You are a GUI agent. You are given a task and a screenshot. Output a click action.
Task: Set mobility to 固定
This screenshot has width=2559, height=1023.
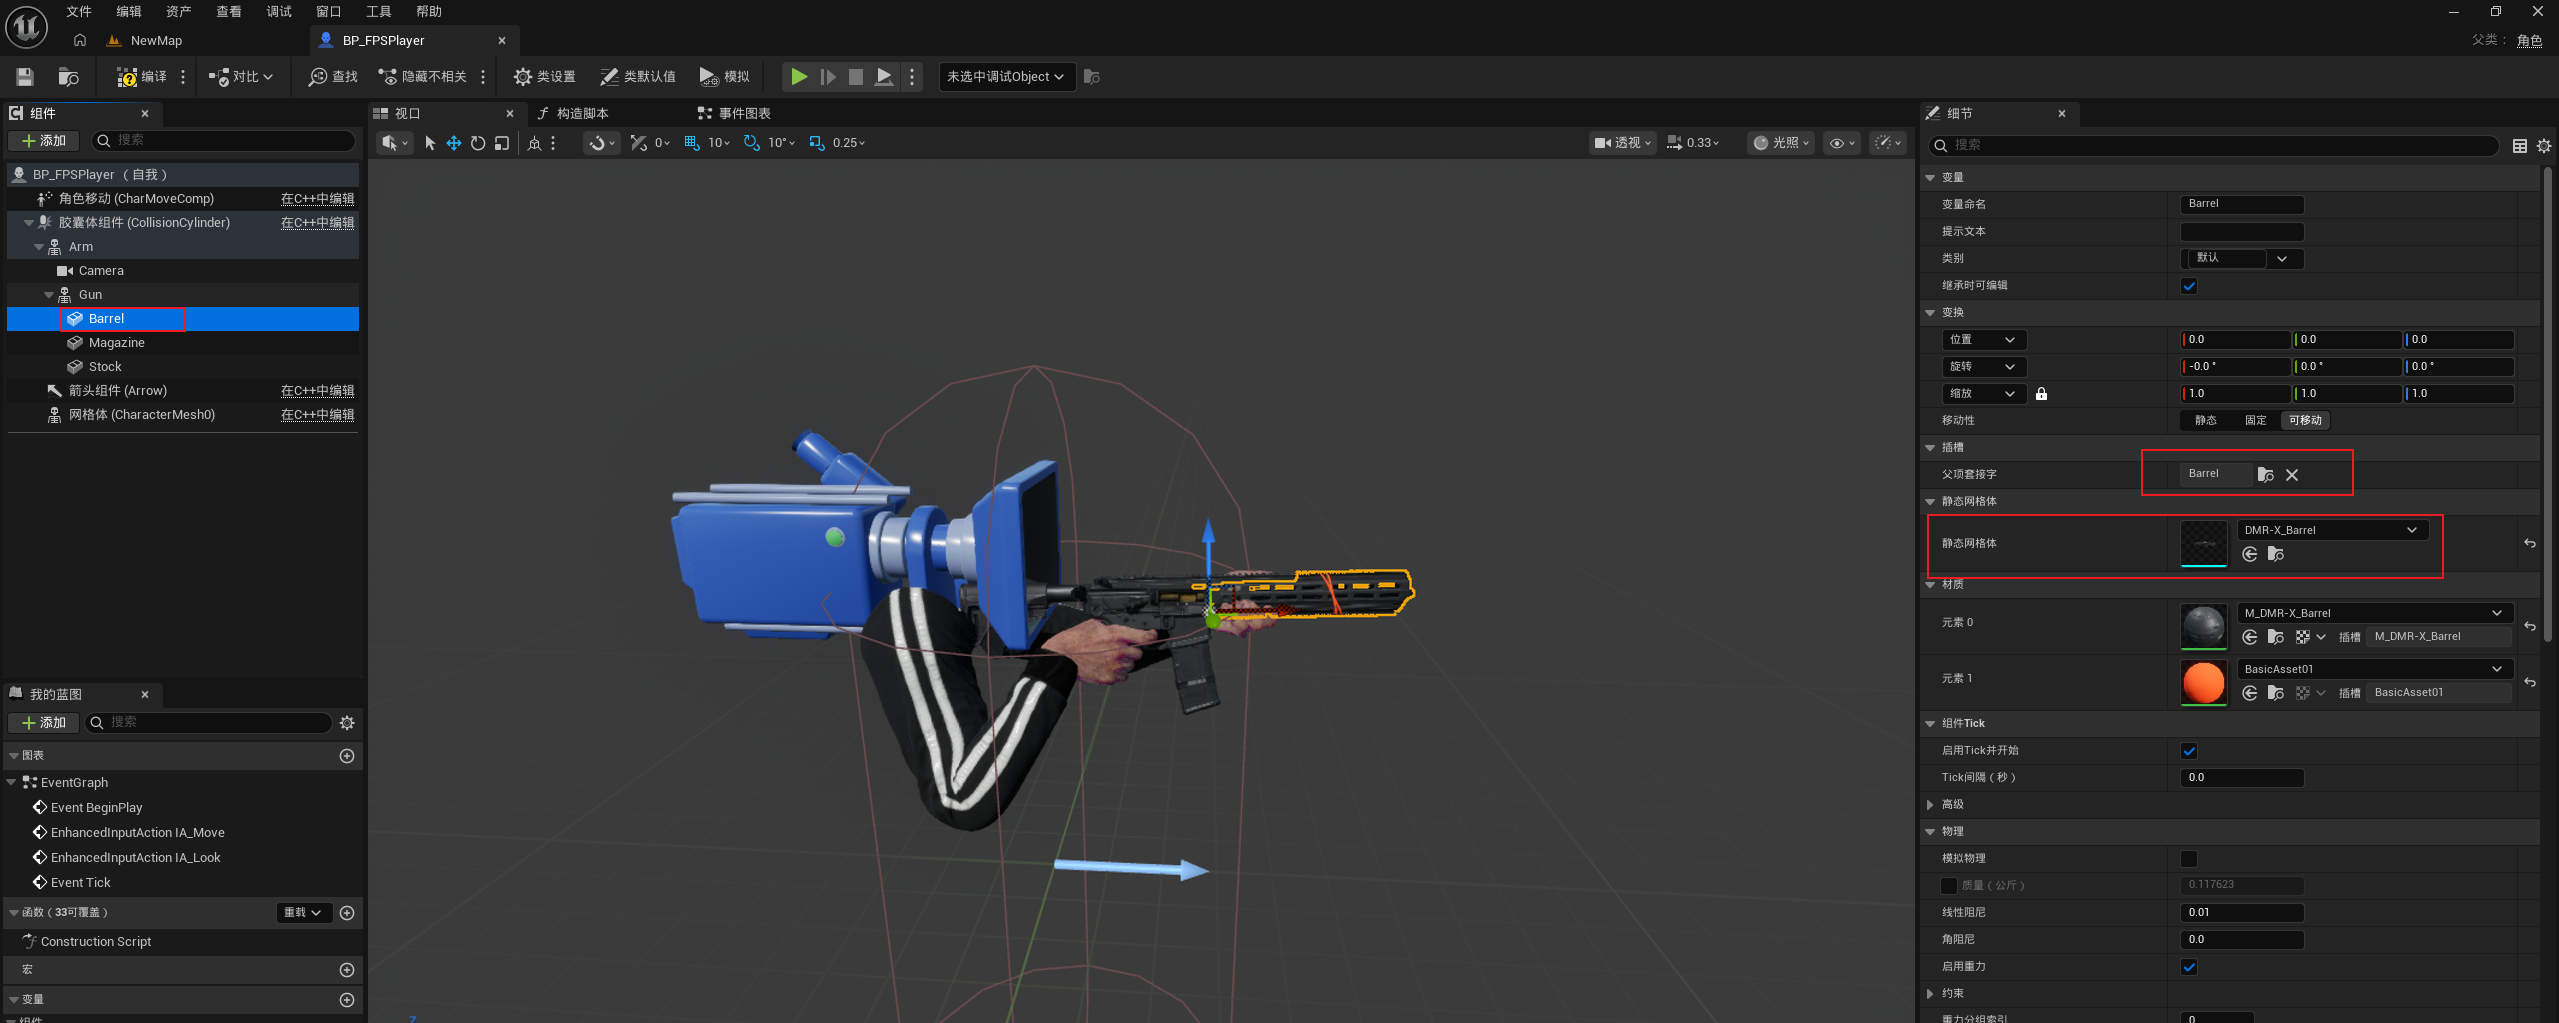click(2255, 421)
